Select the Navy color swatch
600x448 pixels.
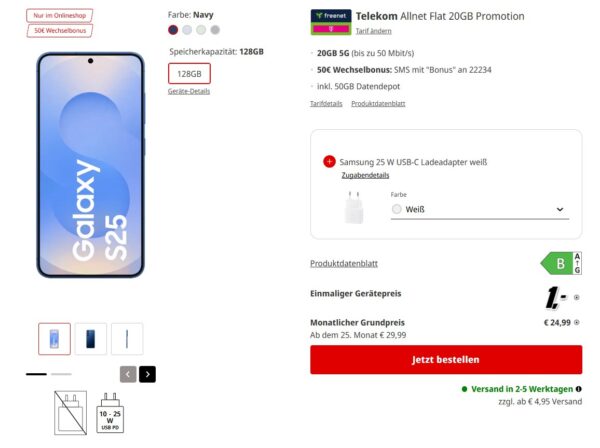(173, 30)
